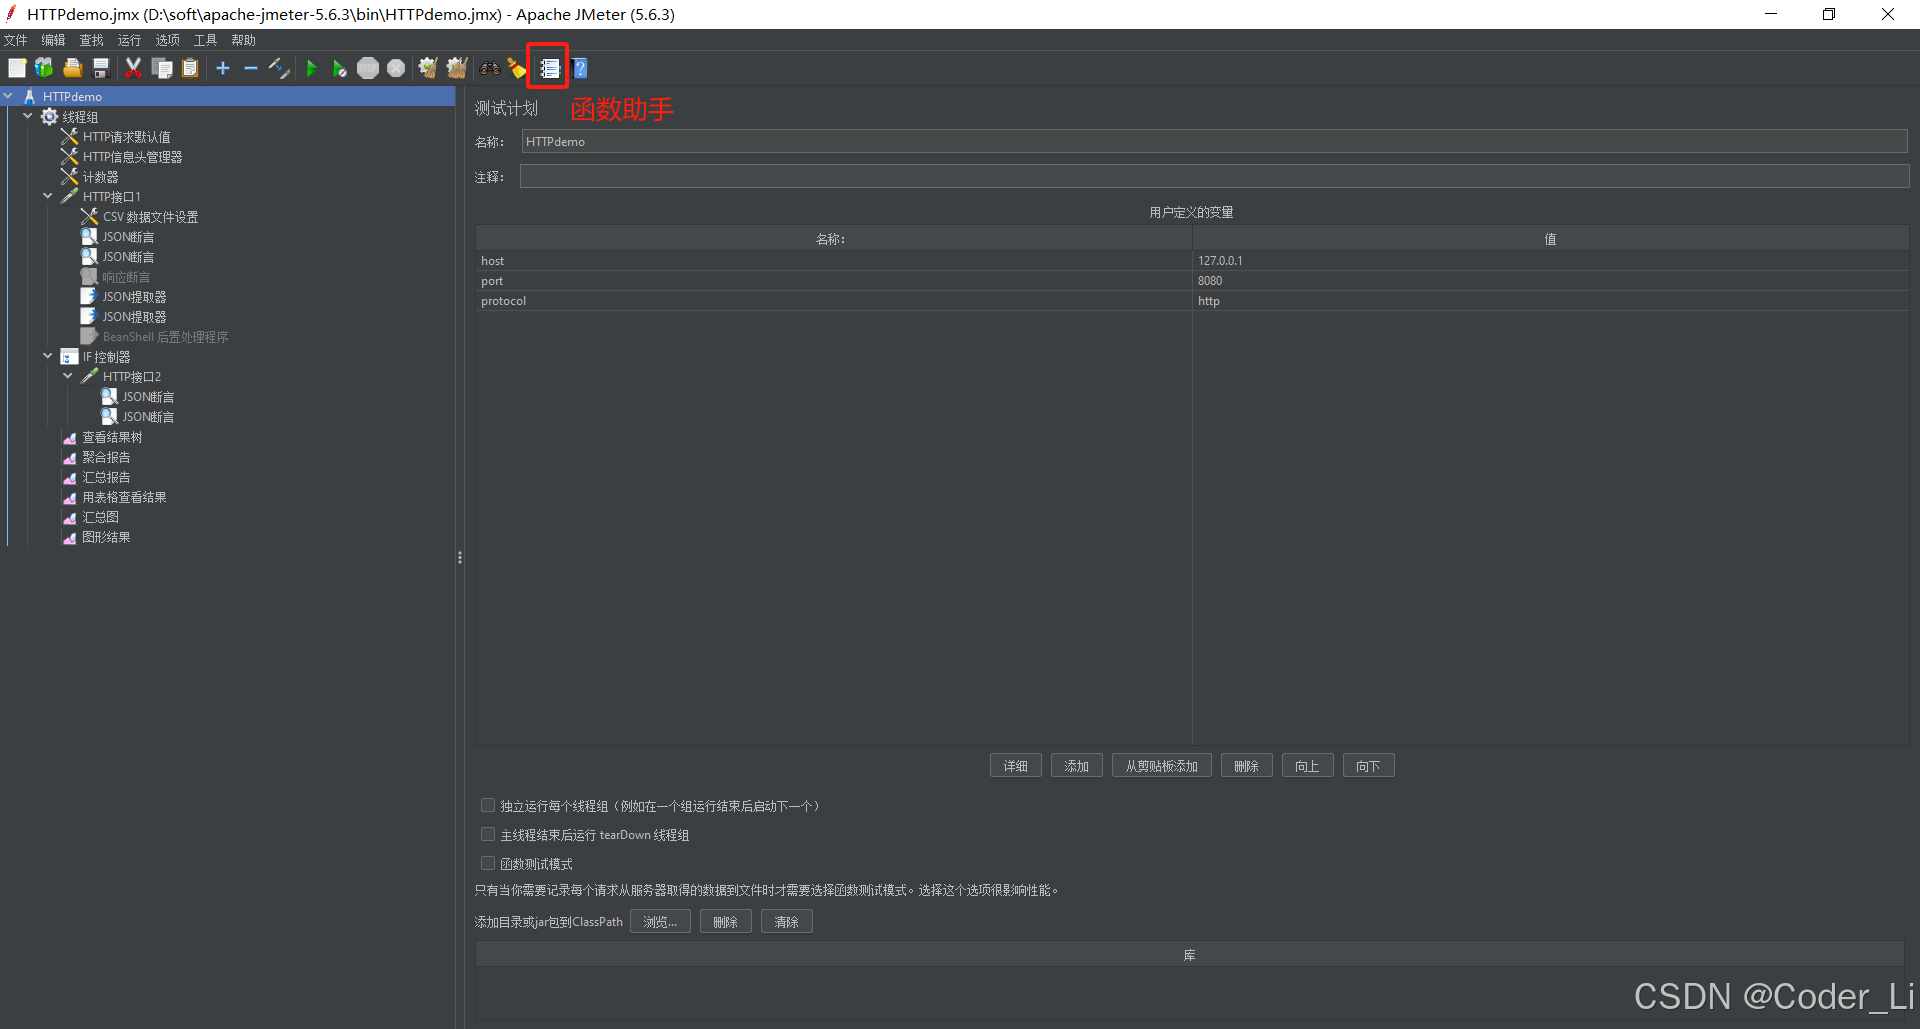Click the Shutdown test icon

click(396, 68)
